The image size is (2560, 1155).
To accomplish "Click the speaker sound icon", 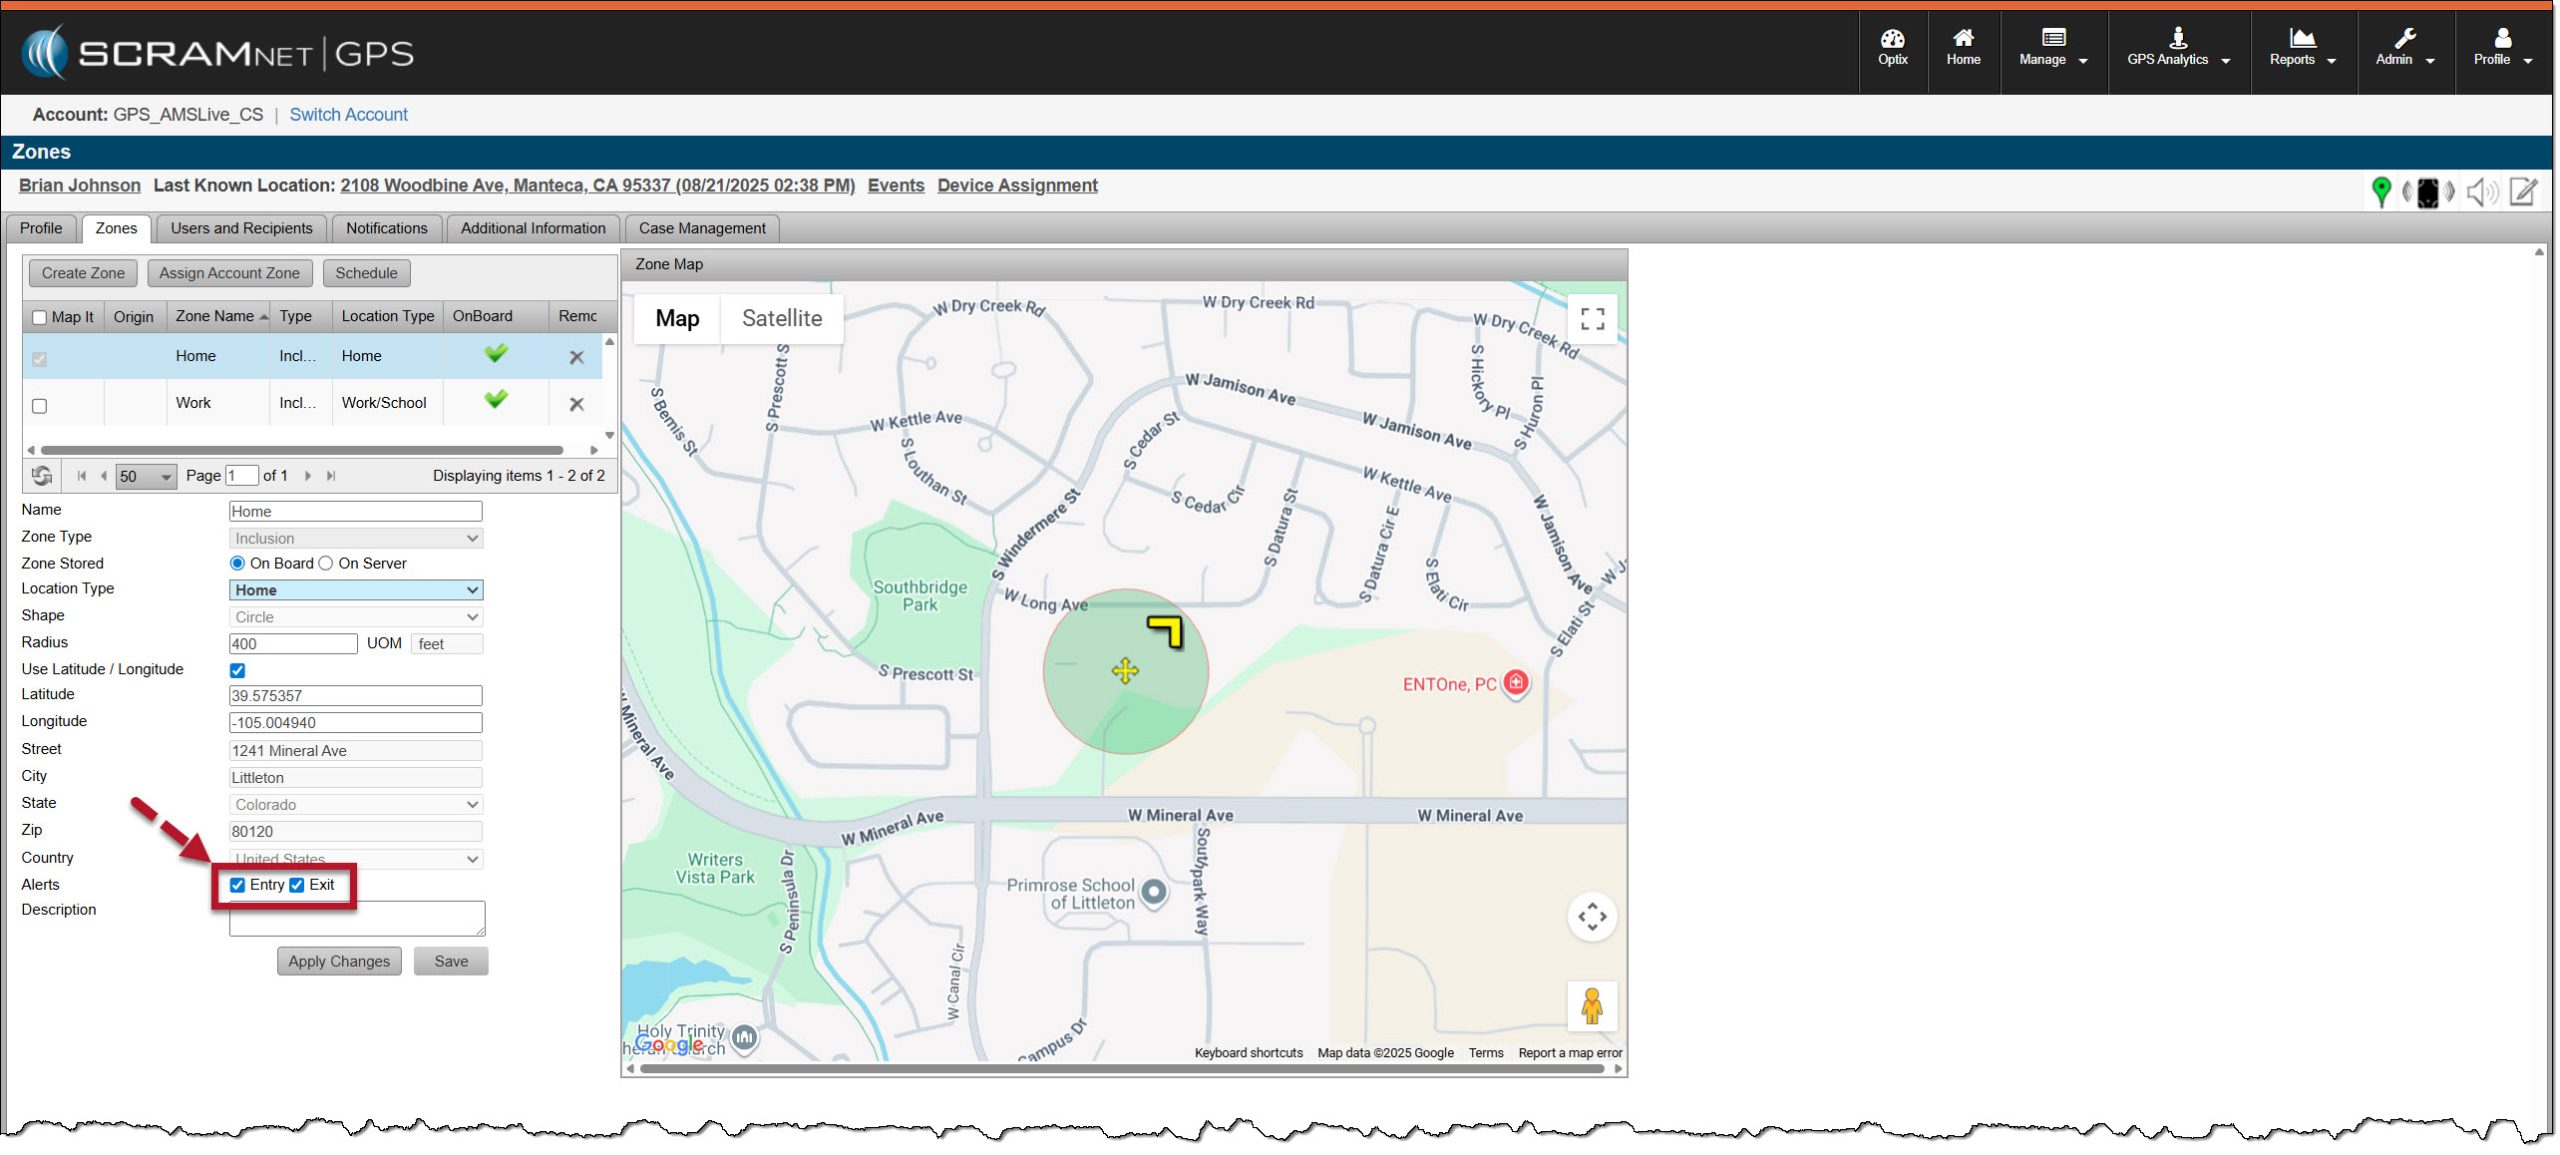I will point(2480,191).
